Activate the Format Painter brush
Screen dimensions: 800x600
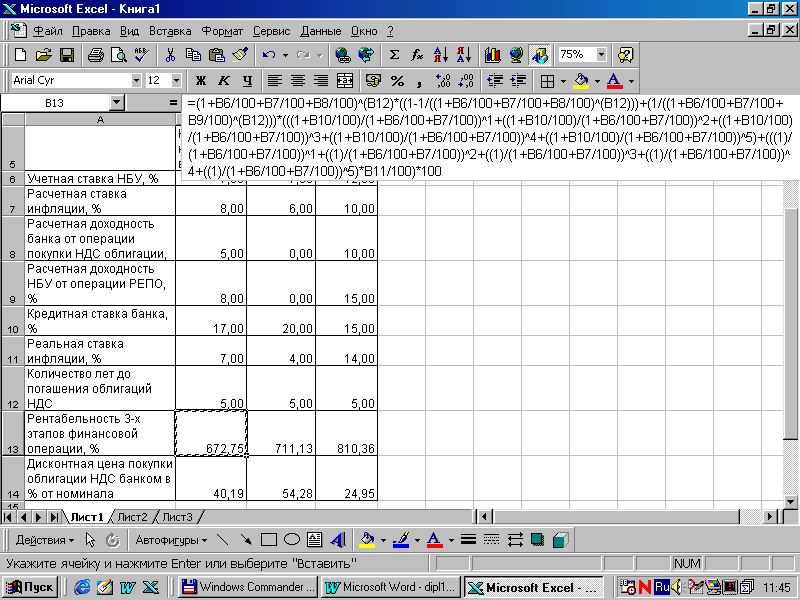240,55
